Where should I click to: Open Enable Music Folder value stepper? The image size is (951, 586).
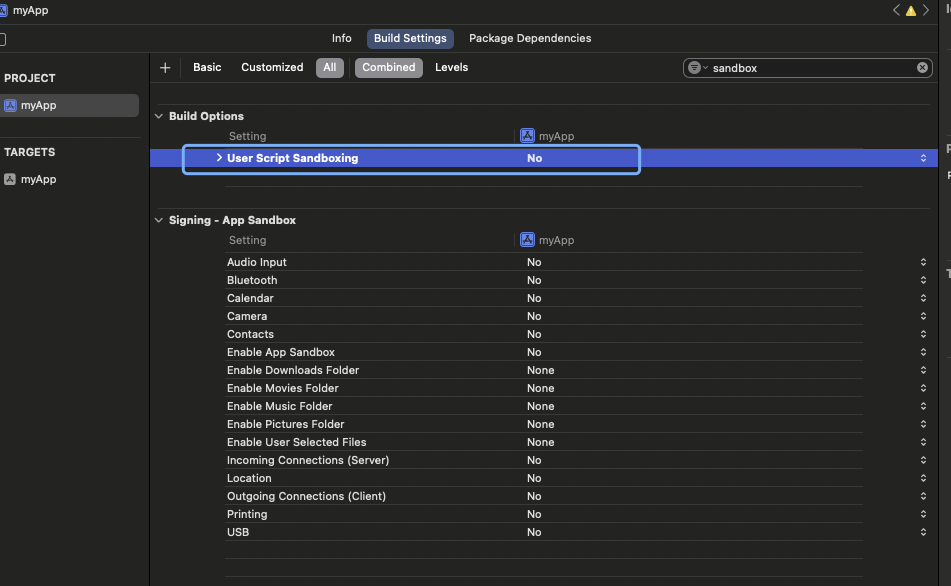pos(923,406)
